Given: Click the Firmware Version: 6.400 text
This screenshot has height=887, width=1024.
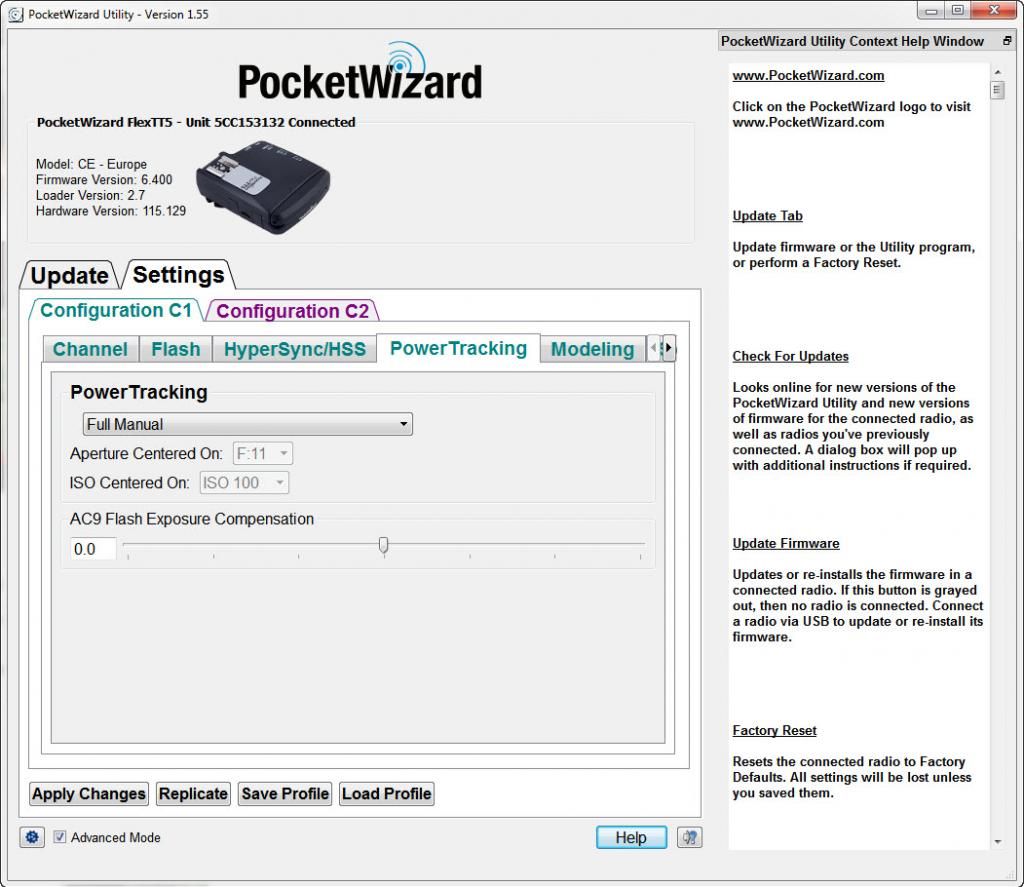Looking at the screenshot, I should [x=104, y=180].
